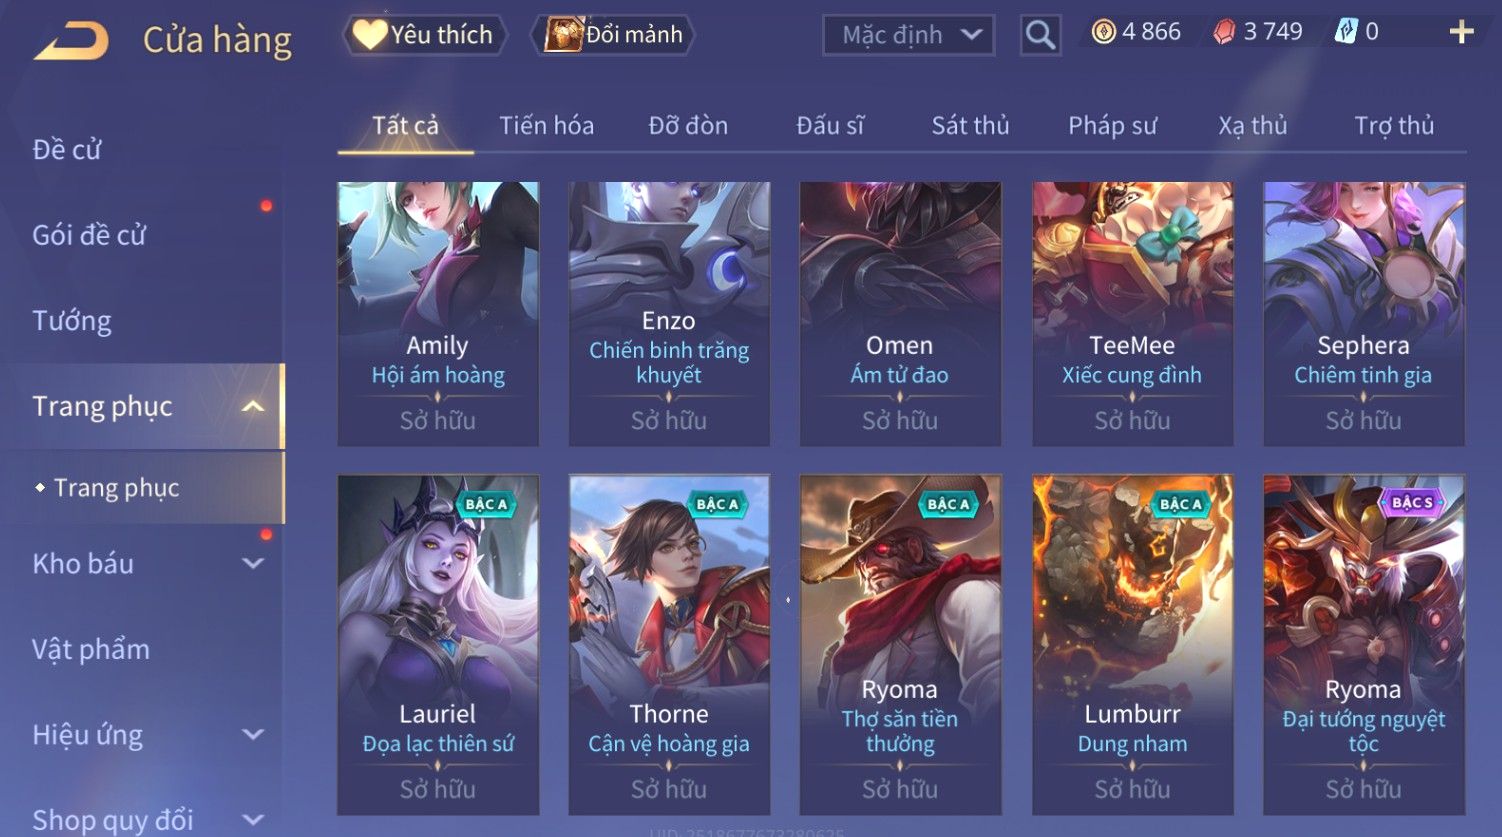
Task: Tap the golden back arrow icon
Action: click(70, 42)
